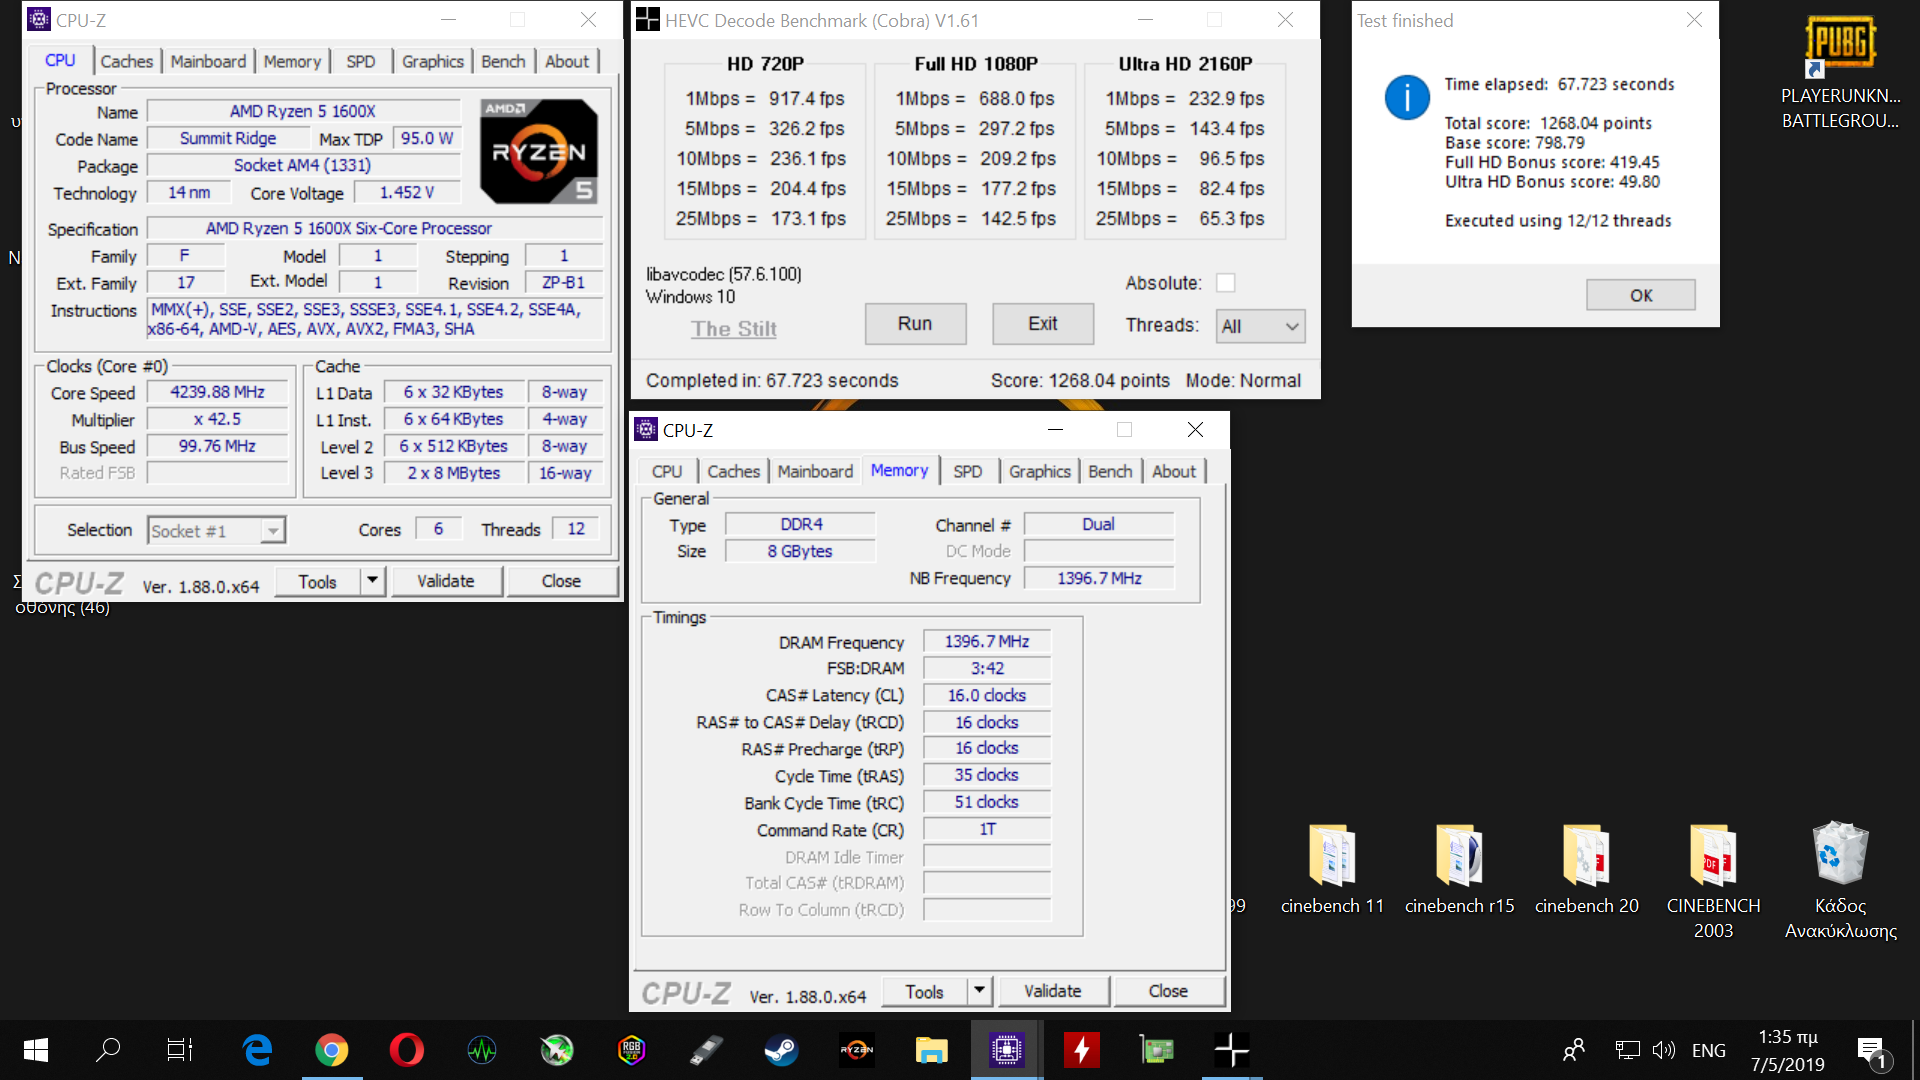The image size is (1920, 1080).
Task: Click the Core Speed 4239.88 MHz field
Action: tap(217, 392)
